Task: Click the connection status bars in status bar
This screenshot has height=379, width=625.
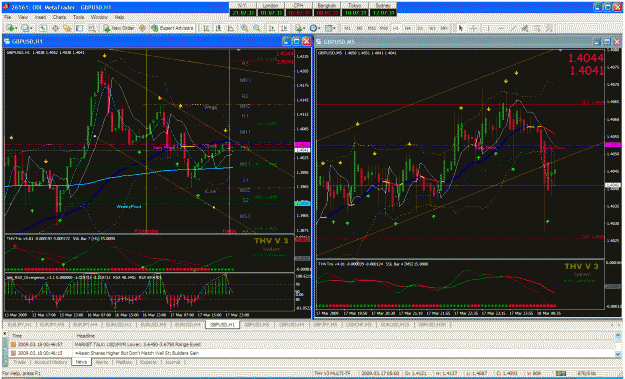Action: click(x=561, y=373)
